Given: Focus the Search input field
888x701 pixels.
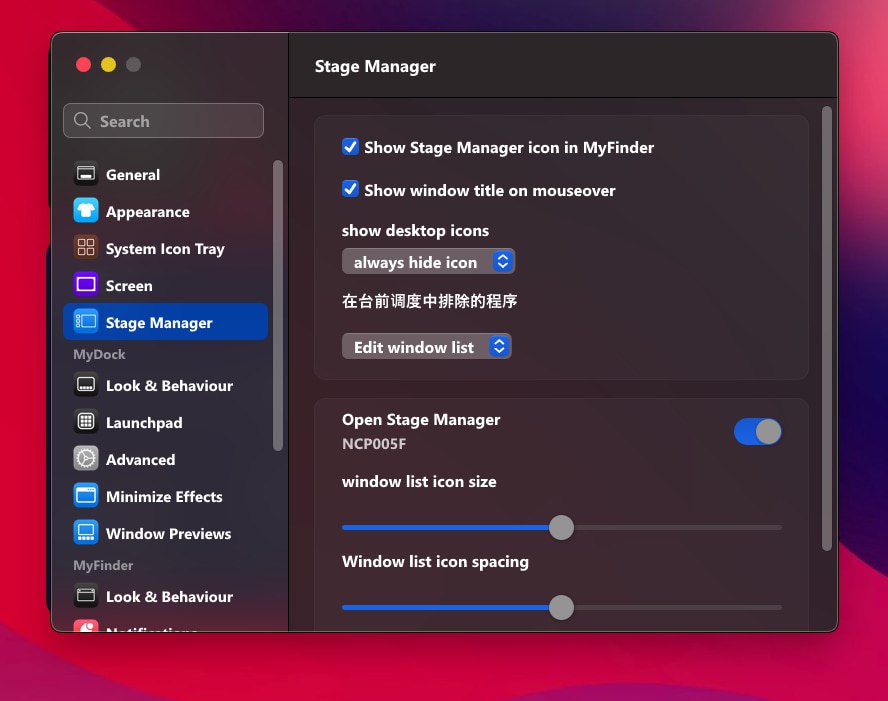Looking at the screenshot, I should pyautogui.click(x=163, y=121).
